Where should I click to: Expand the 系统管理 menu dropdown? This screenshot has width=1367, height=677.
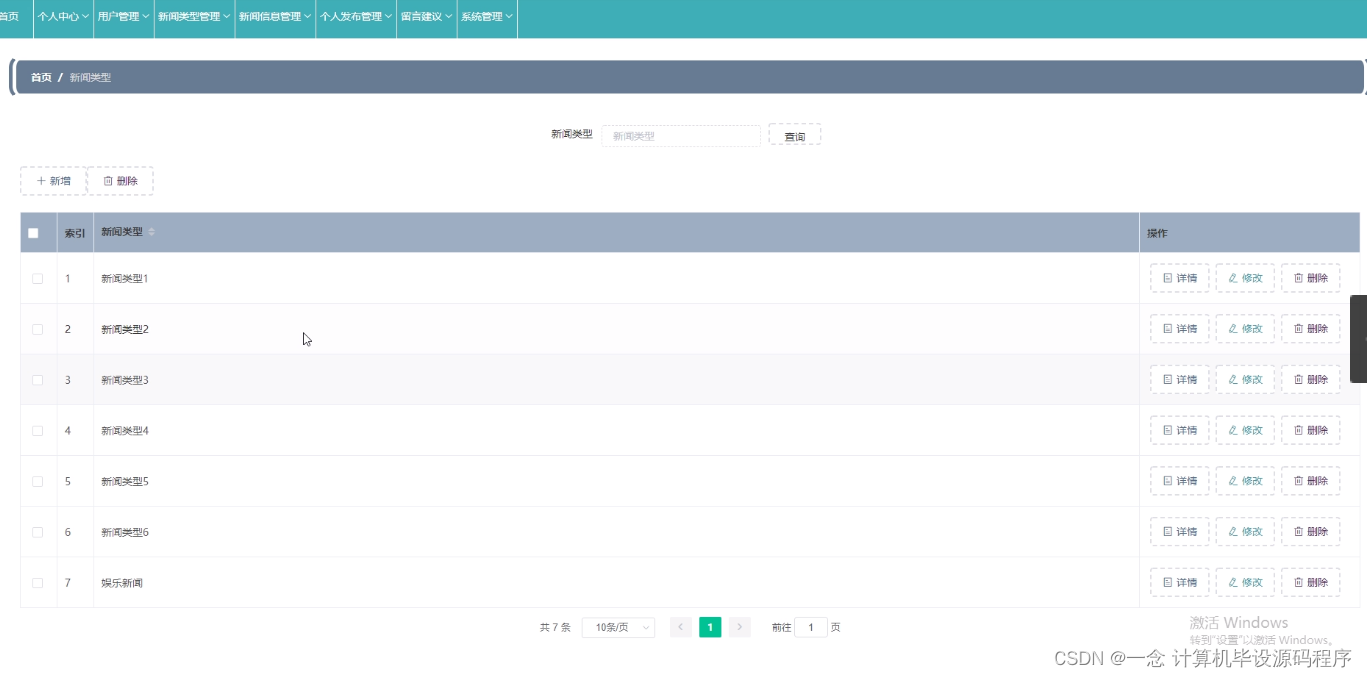pyautogui.click(x=486, y=17)
